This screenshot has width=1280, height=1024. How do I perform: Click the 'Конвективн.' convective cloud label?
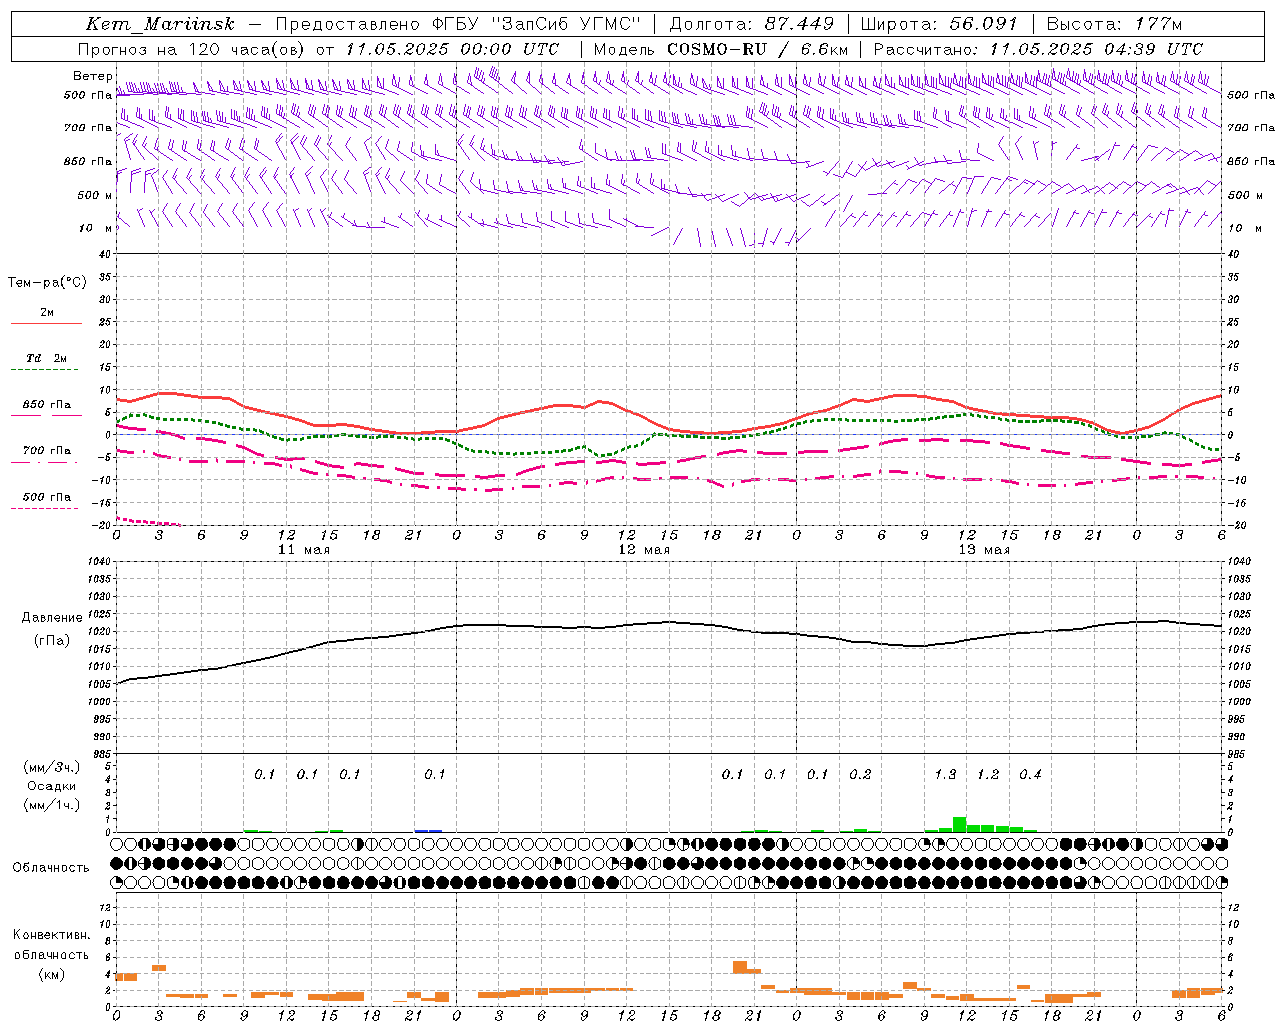[x=51, y=935]
